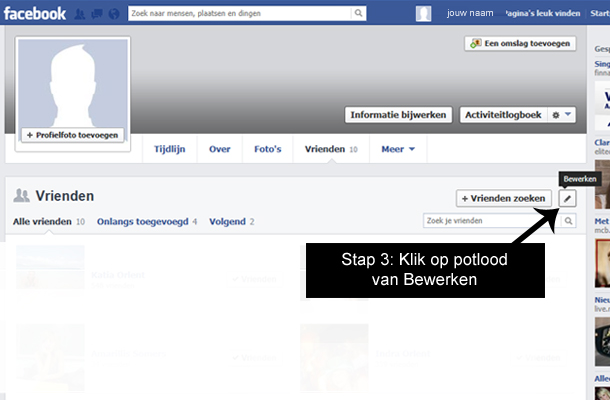
Task: Show Alle vrienden list
Action: click(x=49, y=222)
